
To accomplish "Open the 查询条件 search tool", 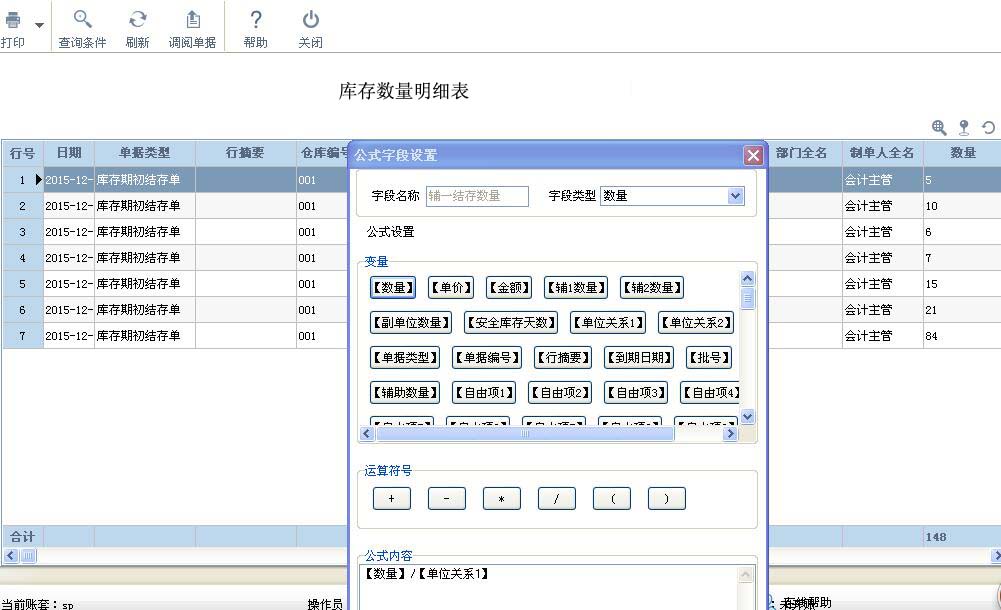I will click(82, 20).
